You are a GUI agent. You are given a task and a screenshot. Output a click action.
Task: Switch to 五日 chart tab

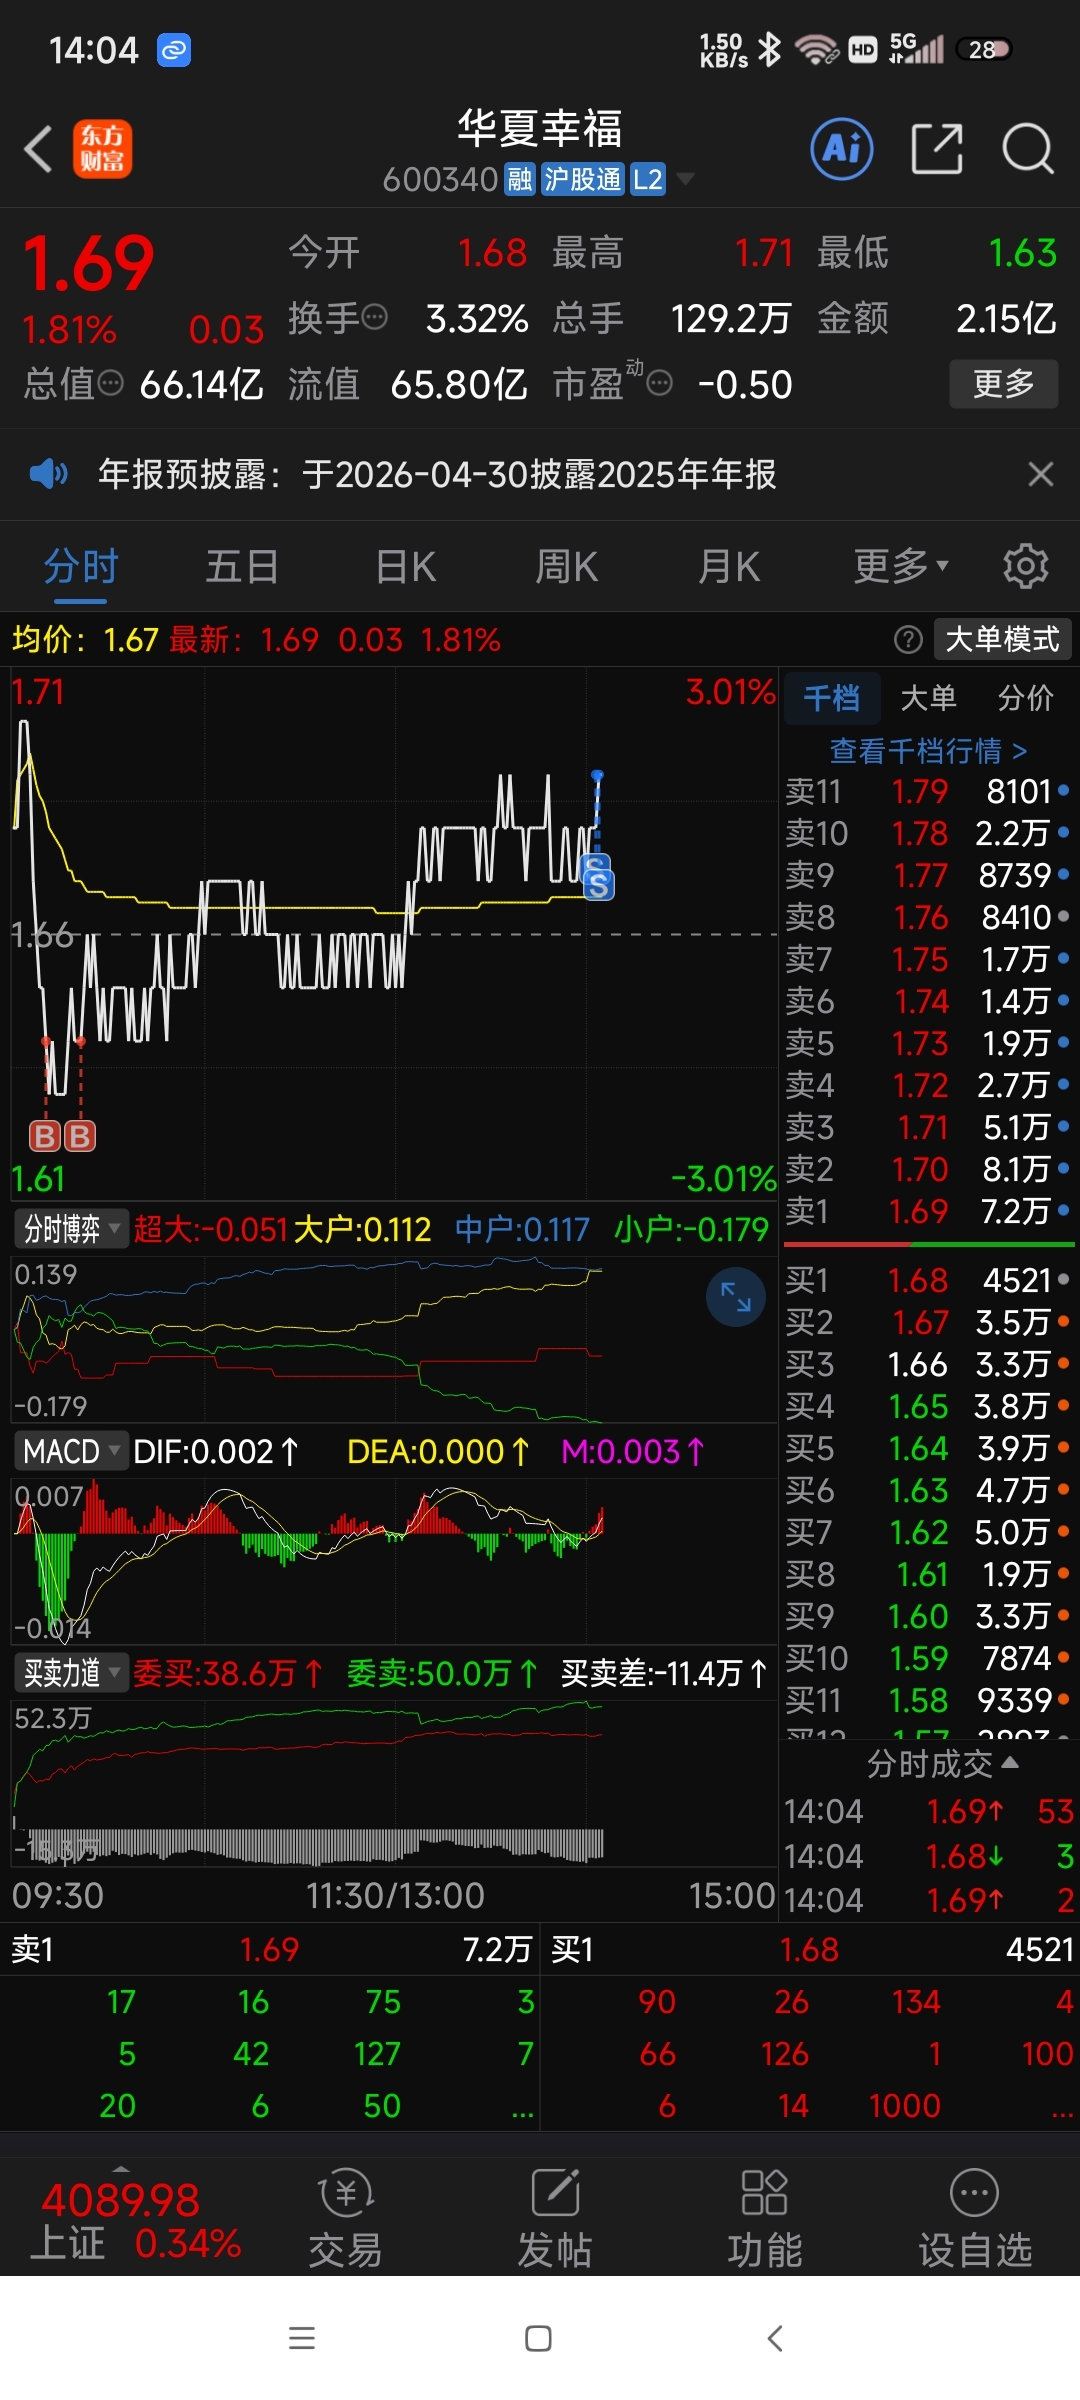point(242,567)
